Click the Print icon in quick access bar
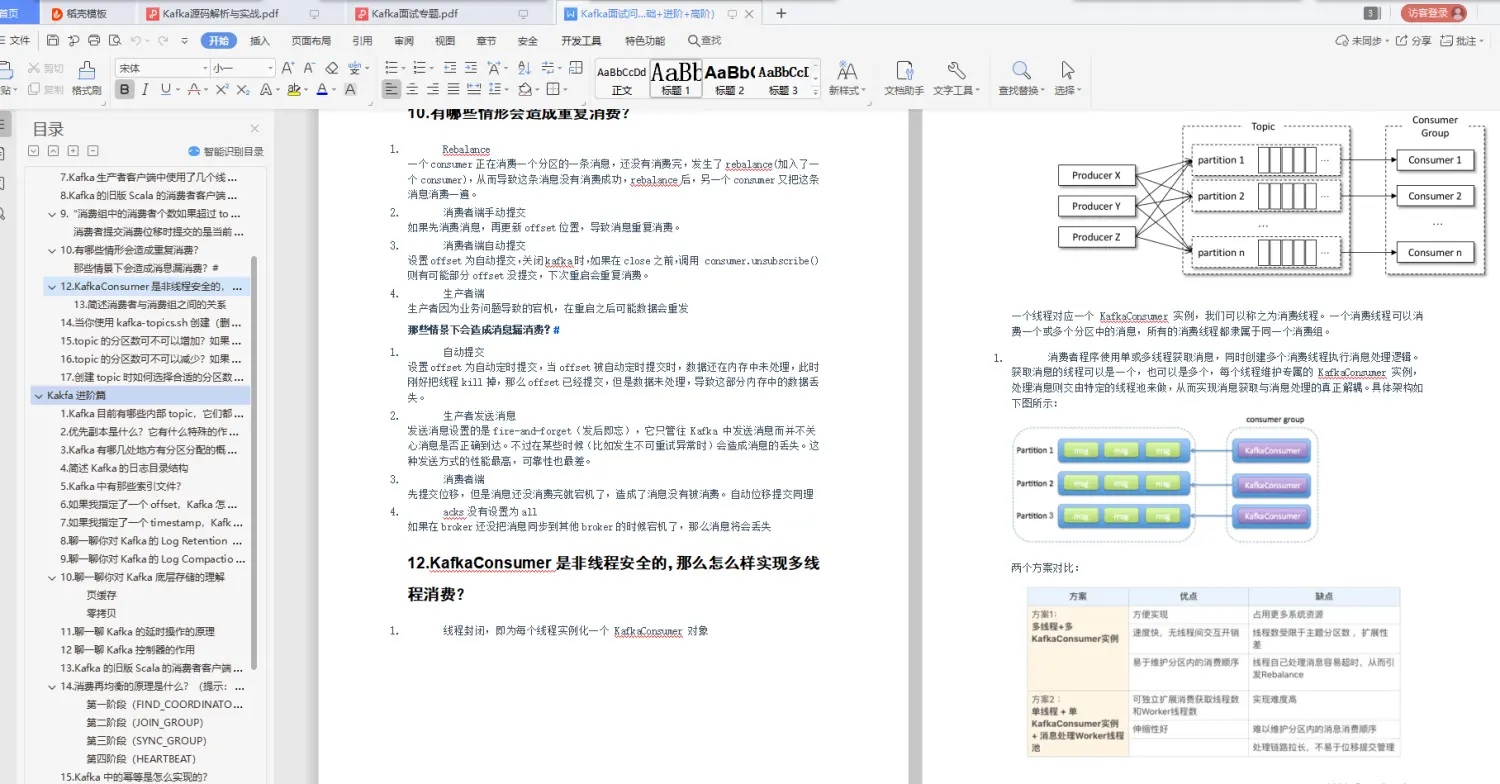Viewport: 1500px width, 784px height. tap(93, 40)
